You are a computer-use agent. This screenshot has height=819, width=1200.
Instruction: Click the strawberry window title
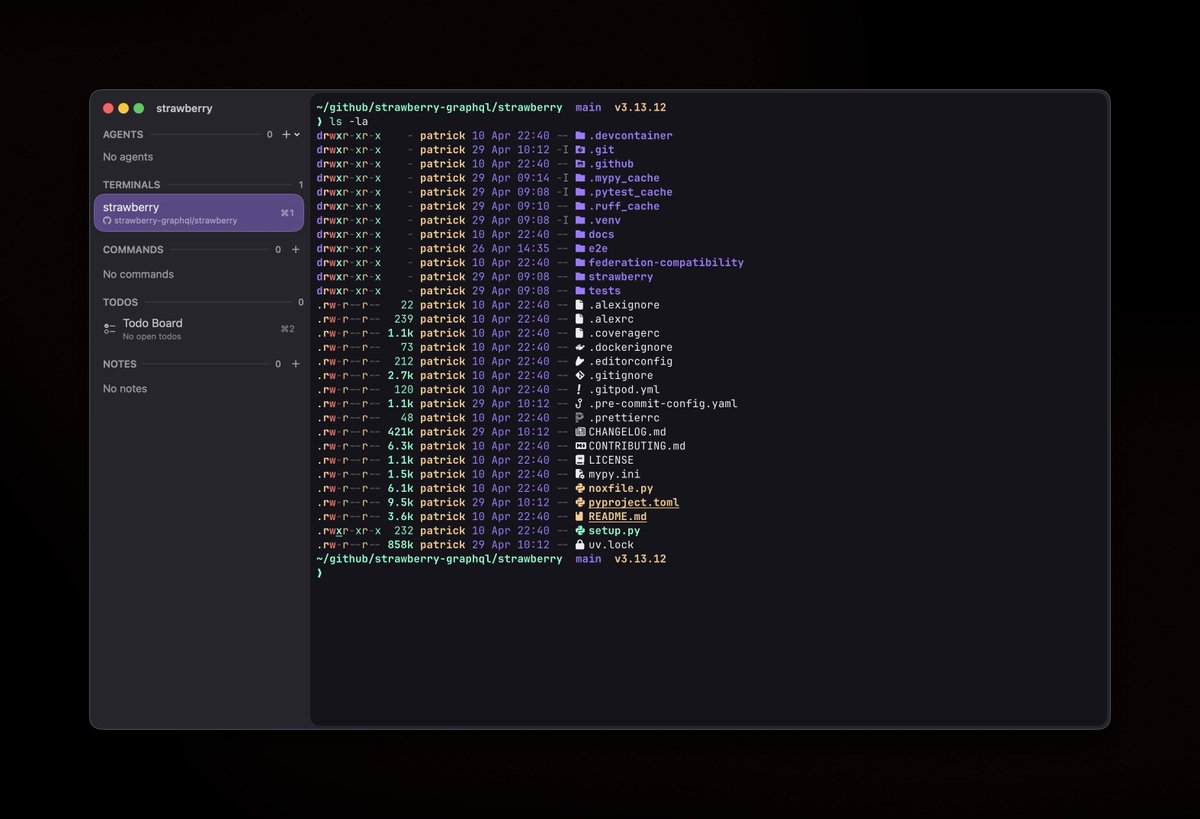[184, 108]
